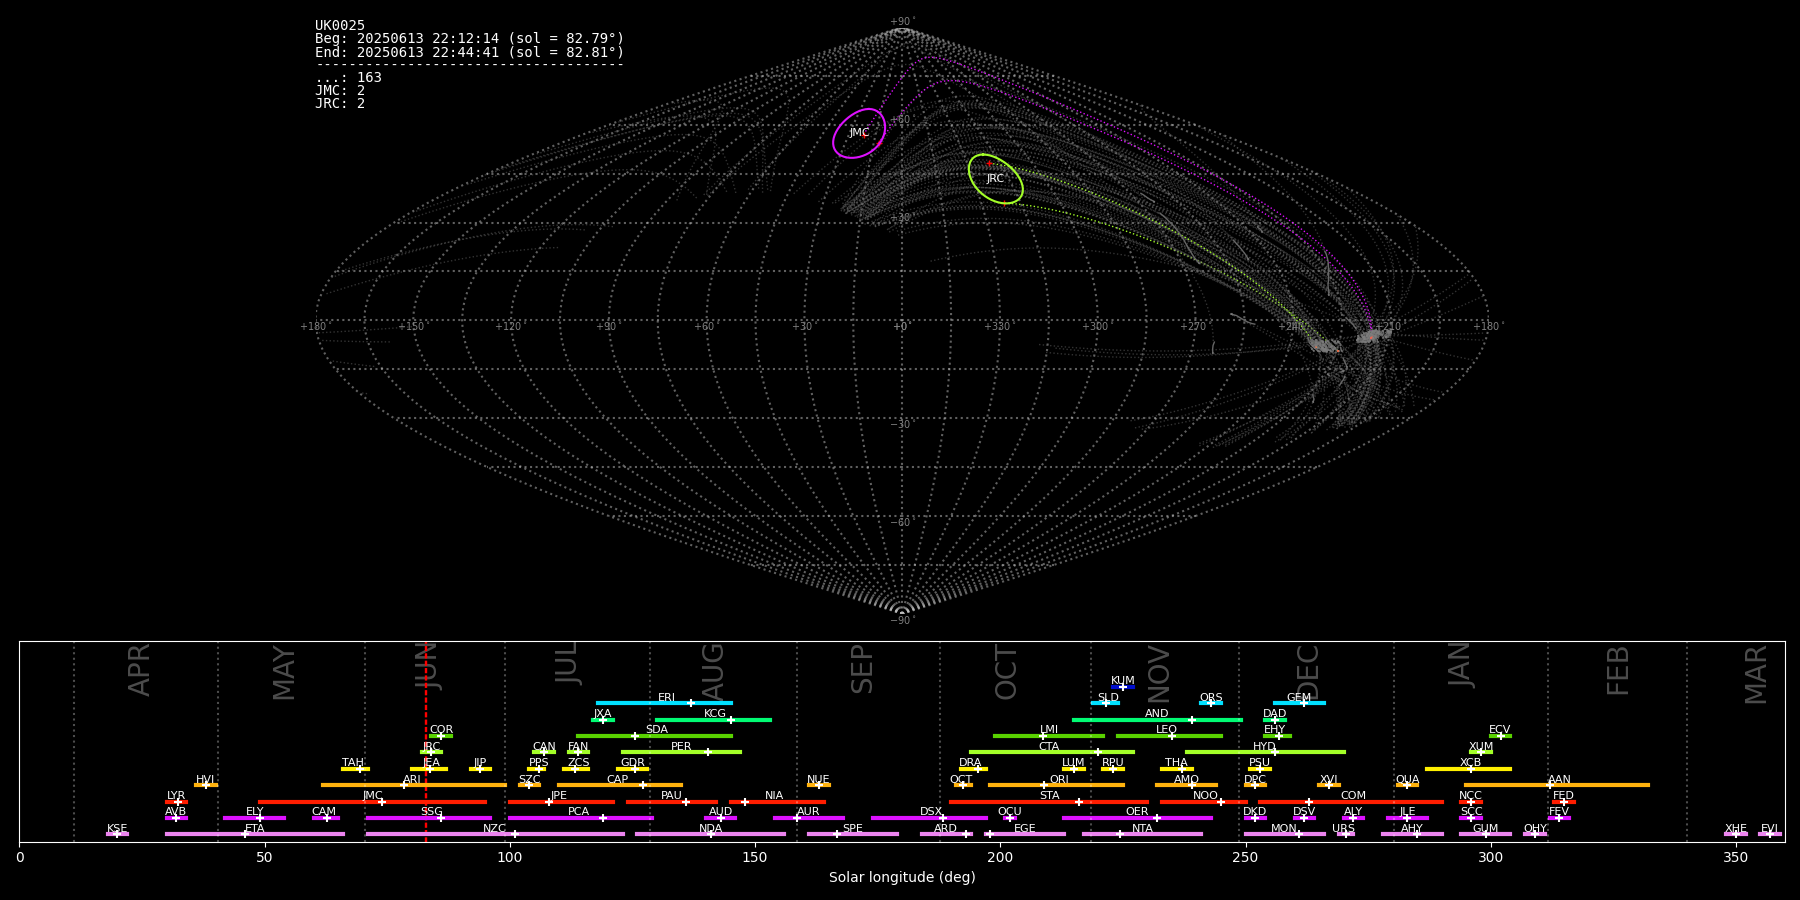Click the STA shower label in the timeline
Screen dimensions: 1800x900
(x=1049, y=796)
